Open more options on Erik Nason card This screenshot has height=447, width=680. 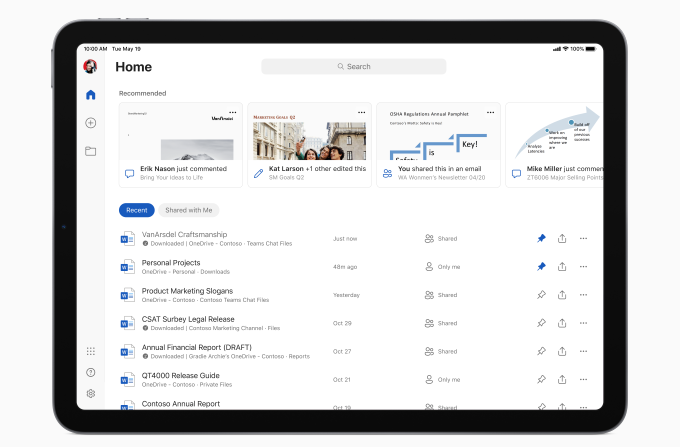[x=232, y=112]
